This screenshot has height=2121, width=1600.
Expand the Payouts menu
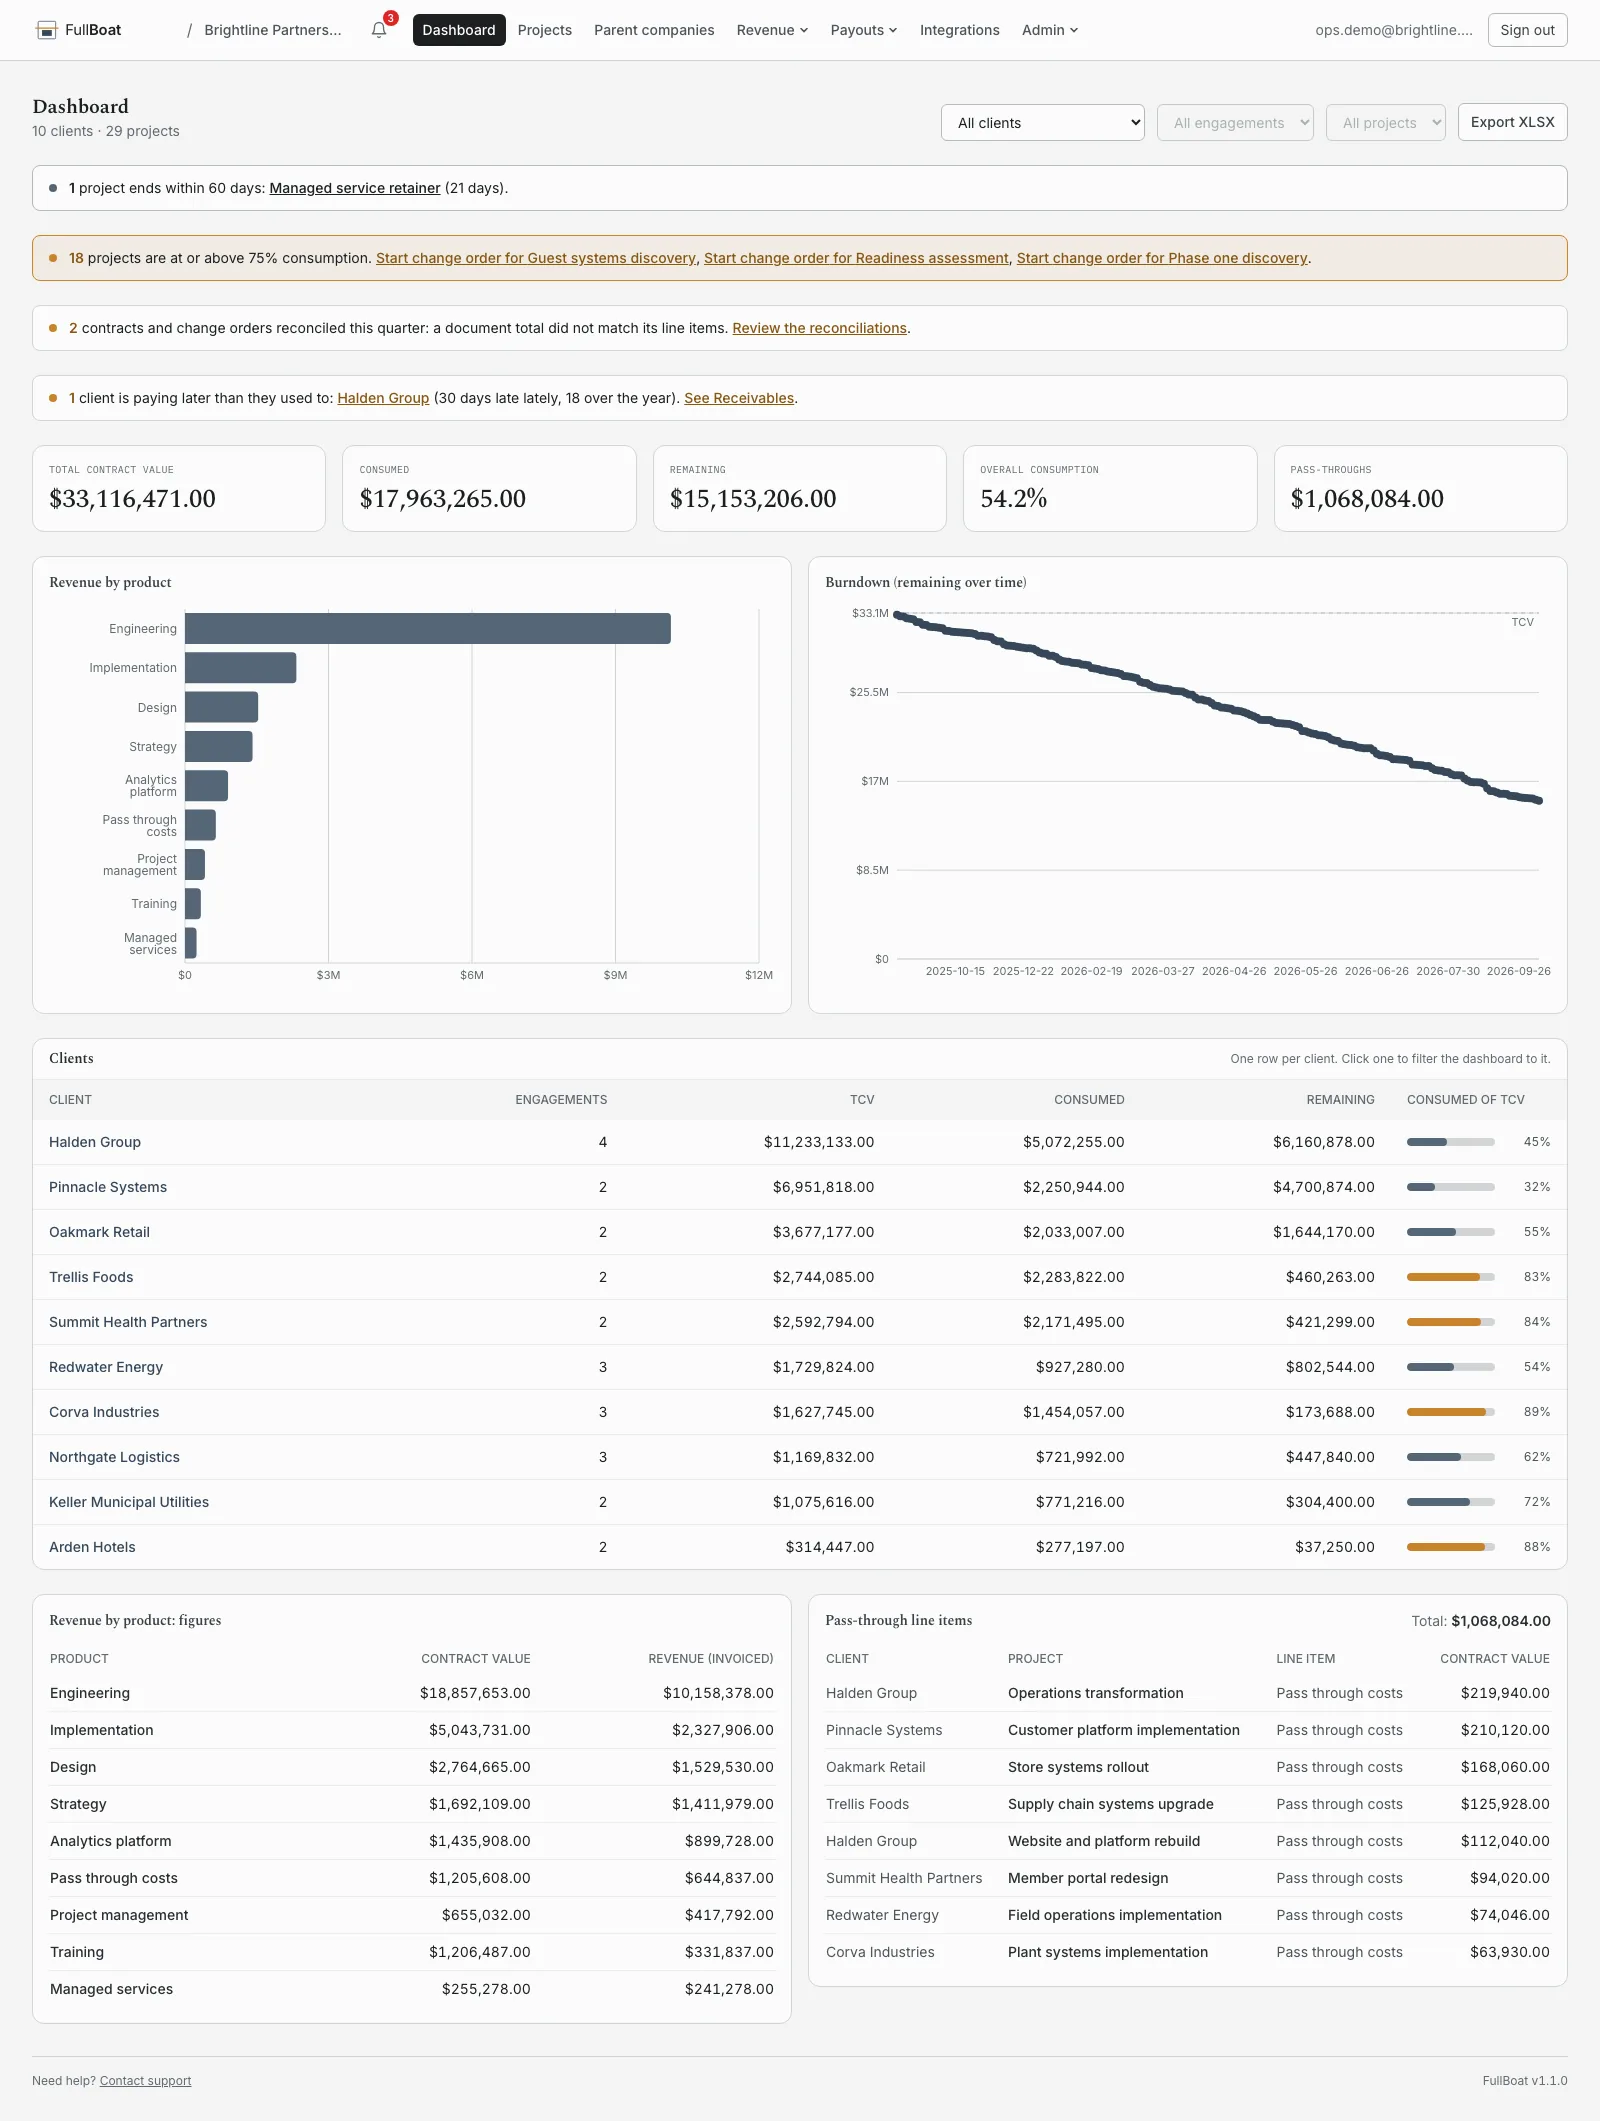pyautogui.click(x=864, y=30)
